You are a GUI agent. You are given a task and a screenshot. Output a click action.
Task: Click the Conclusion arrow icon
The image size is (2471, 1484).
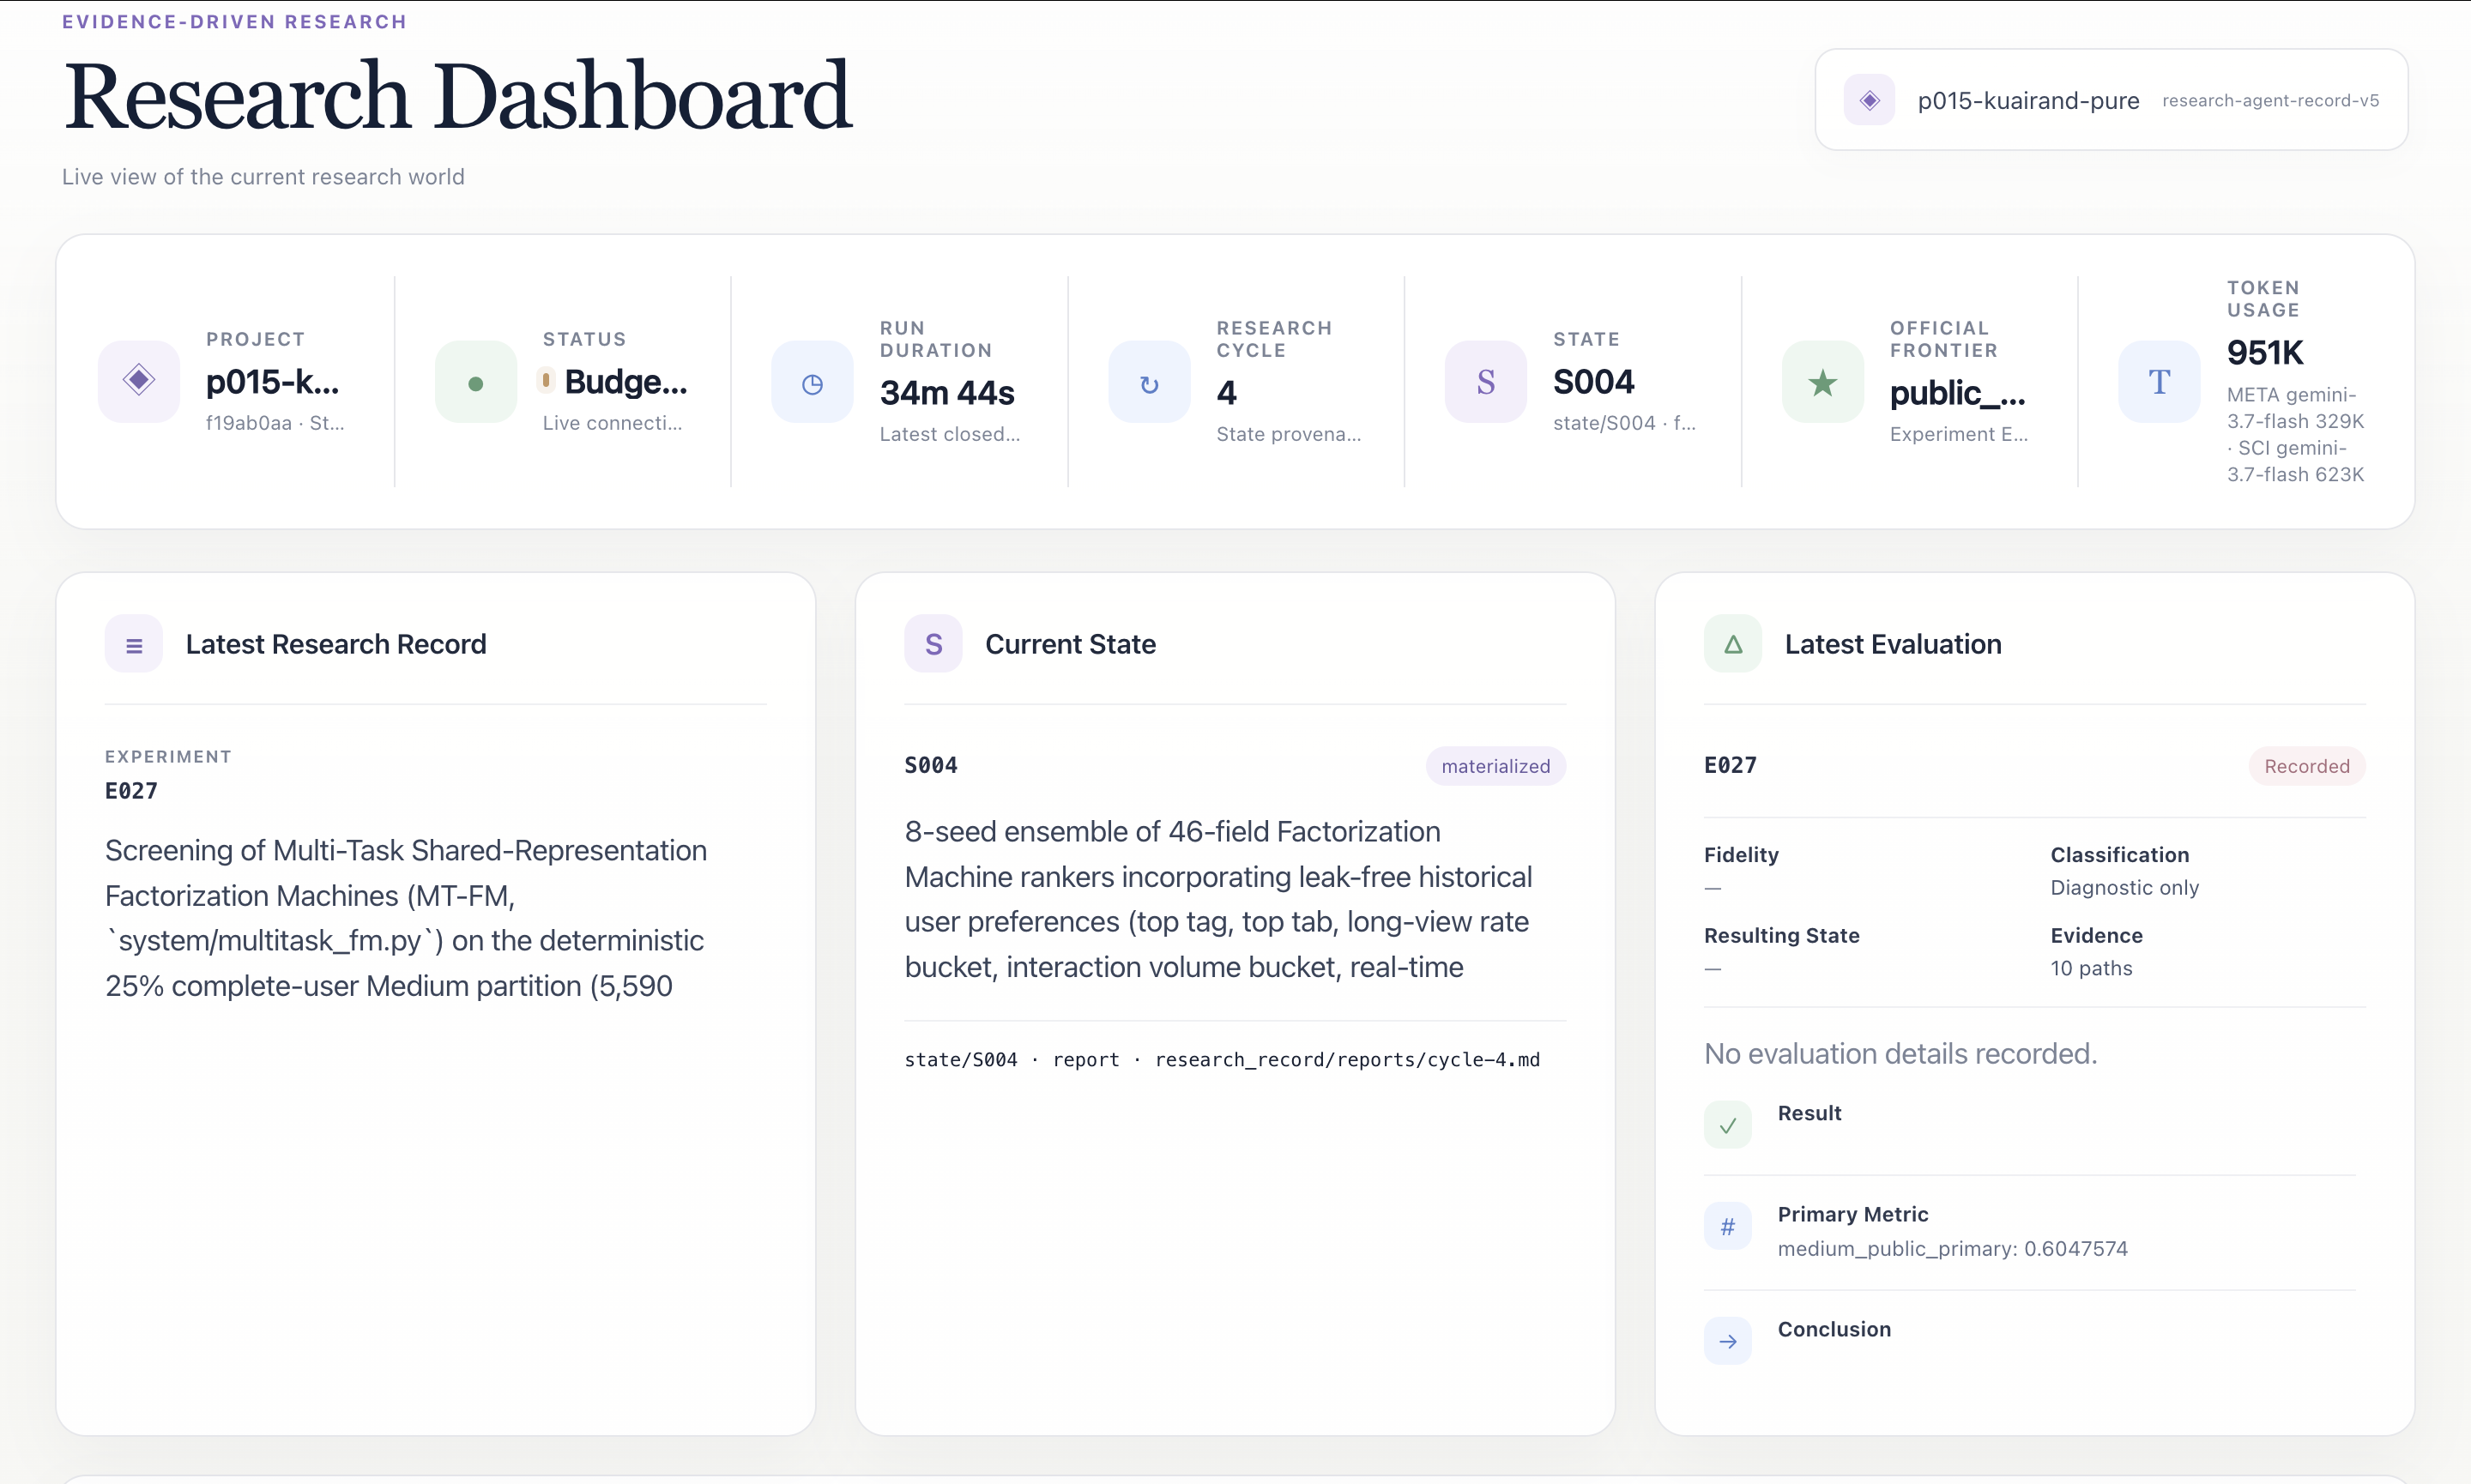click(x=1728, y=1341)
